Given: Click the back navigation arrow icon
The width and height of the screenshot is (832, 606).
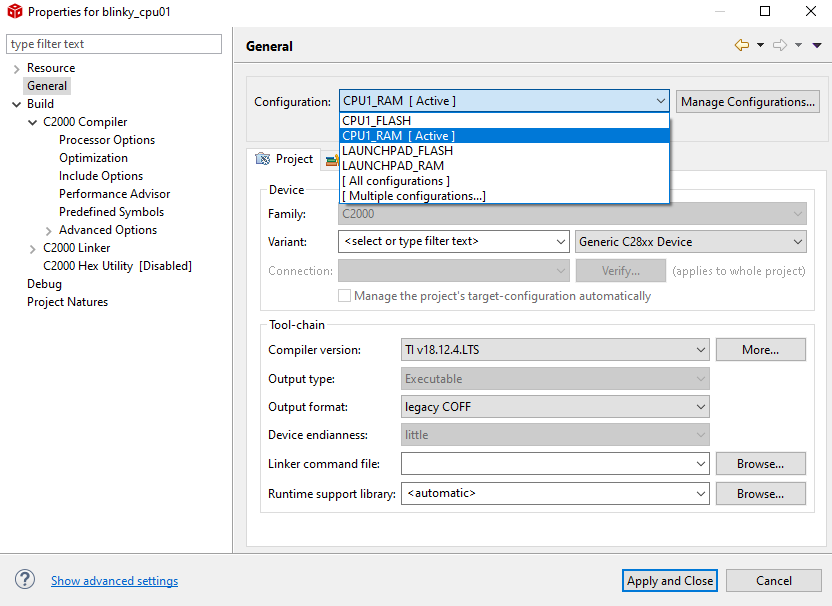Looking at the screenshot, I should 741,45.
